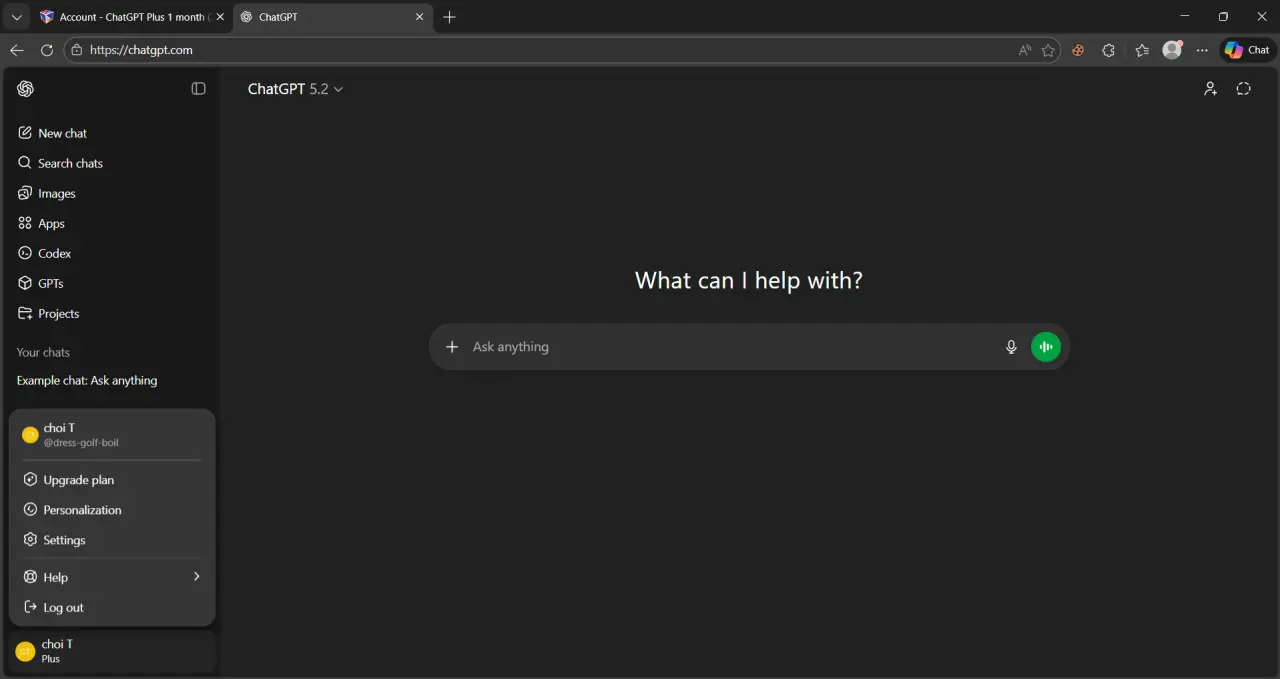1280x679 pixels.
Task: Open browser Settings and more menu
Action: 1202,50
